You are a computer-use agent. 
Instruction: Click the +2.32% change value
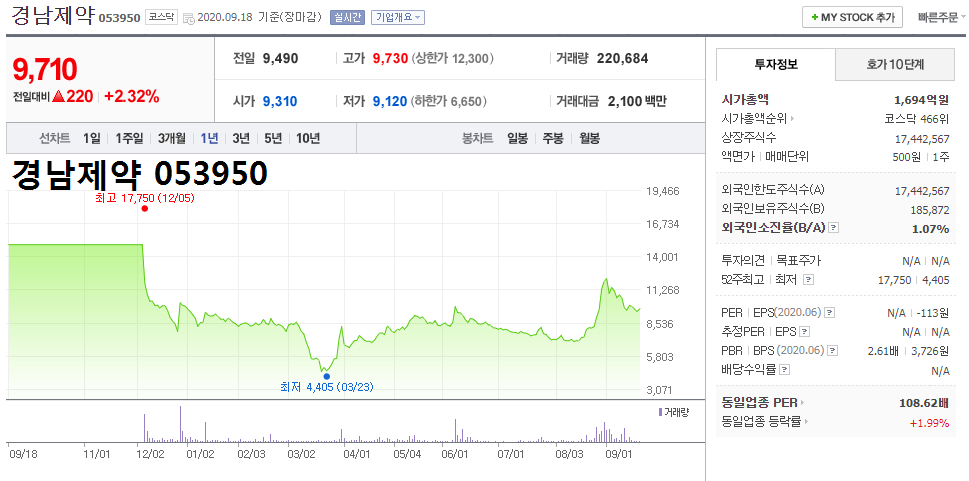pyautogui.click(x=132, y=96)
